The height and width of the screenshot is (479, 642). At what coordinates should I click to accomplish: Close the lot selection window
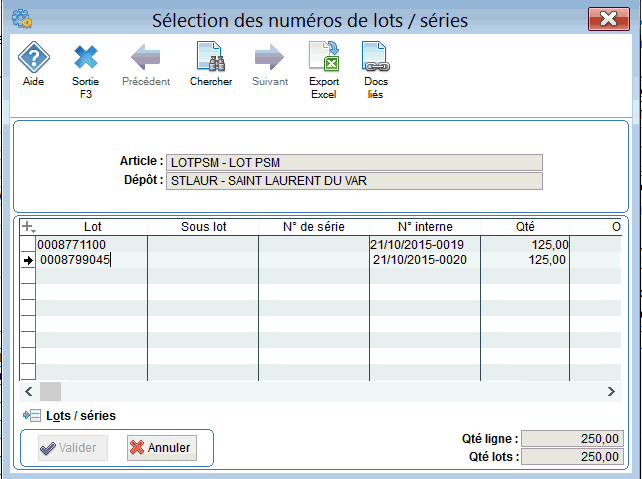[607, 18]
